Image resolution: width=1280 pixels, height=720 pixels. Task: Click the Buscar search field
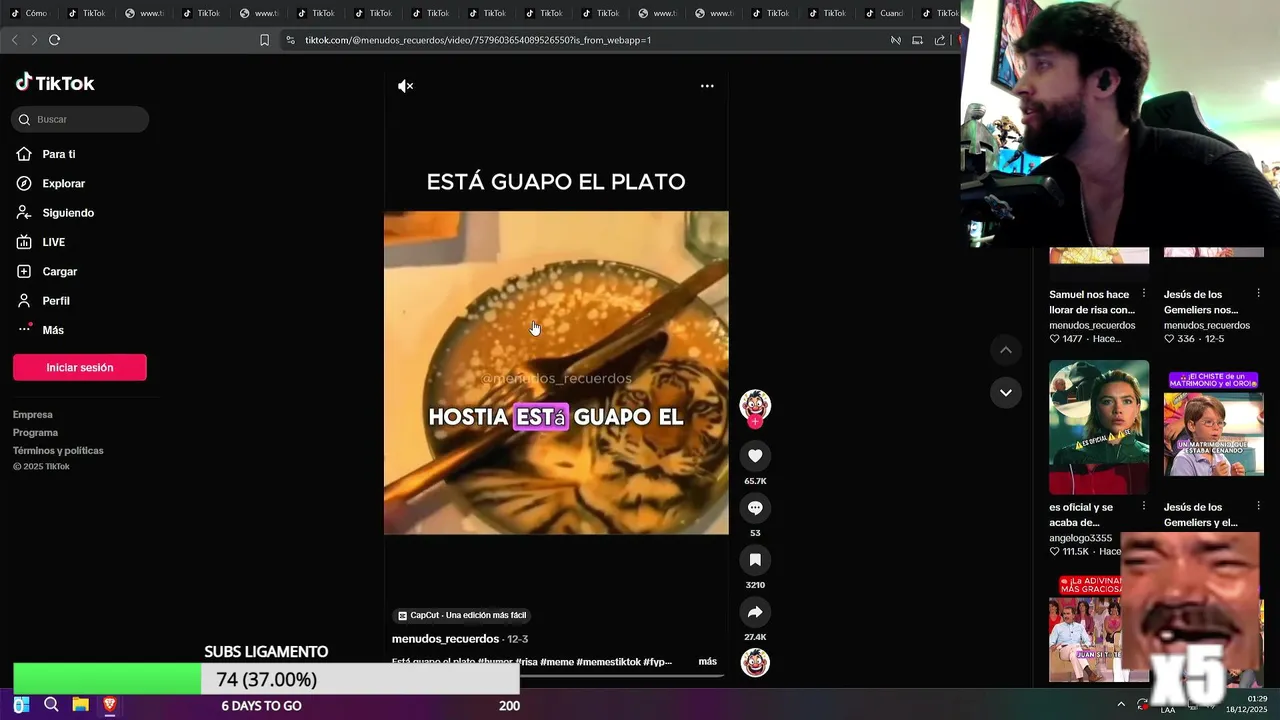pyautogui.click(x=80, y=119)
